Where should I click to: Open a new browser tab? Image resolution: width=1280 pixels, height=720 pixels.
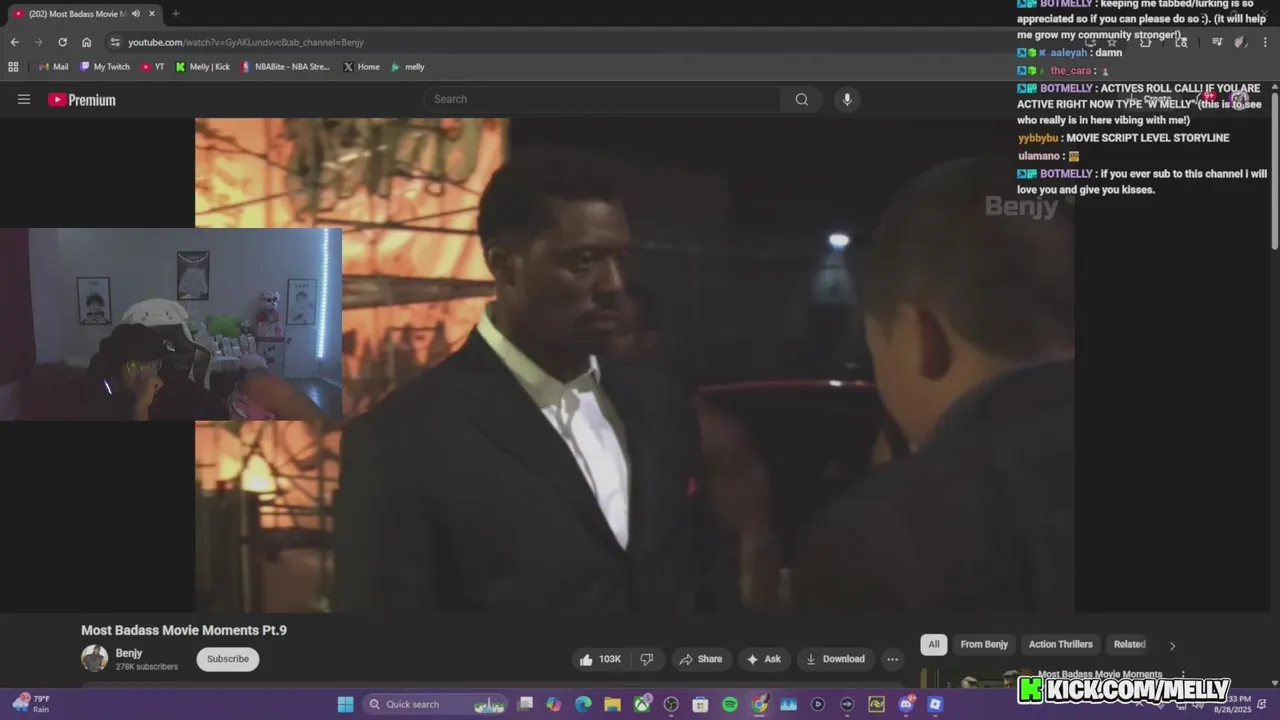click(x=175, y=13)
